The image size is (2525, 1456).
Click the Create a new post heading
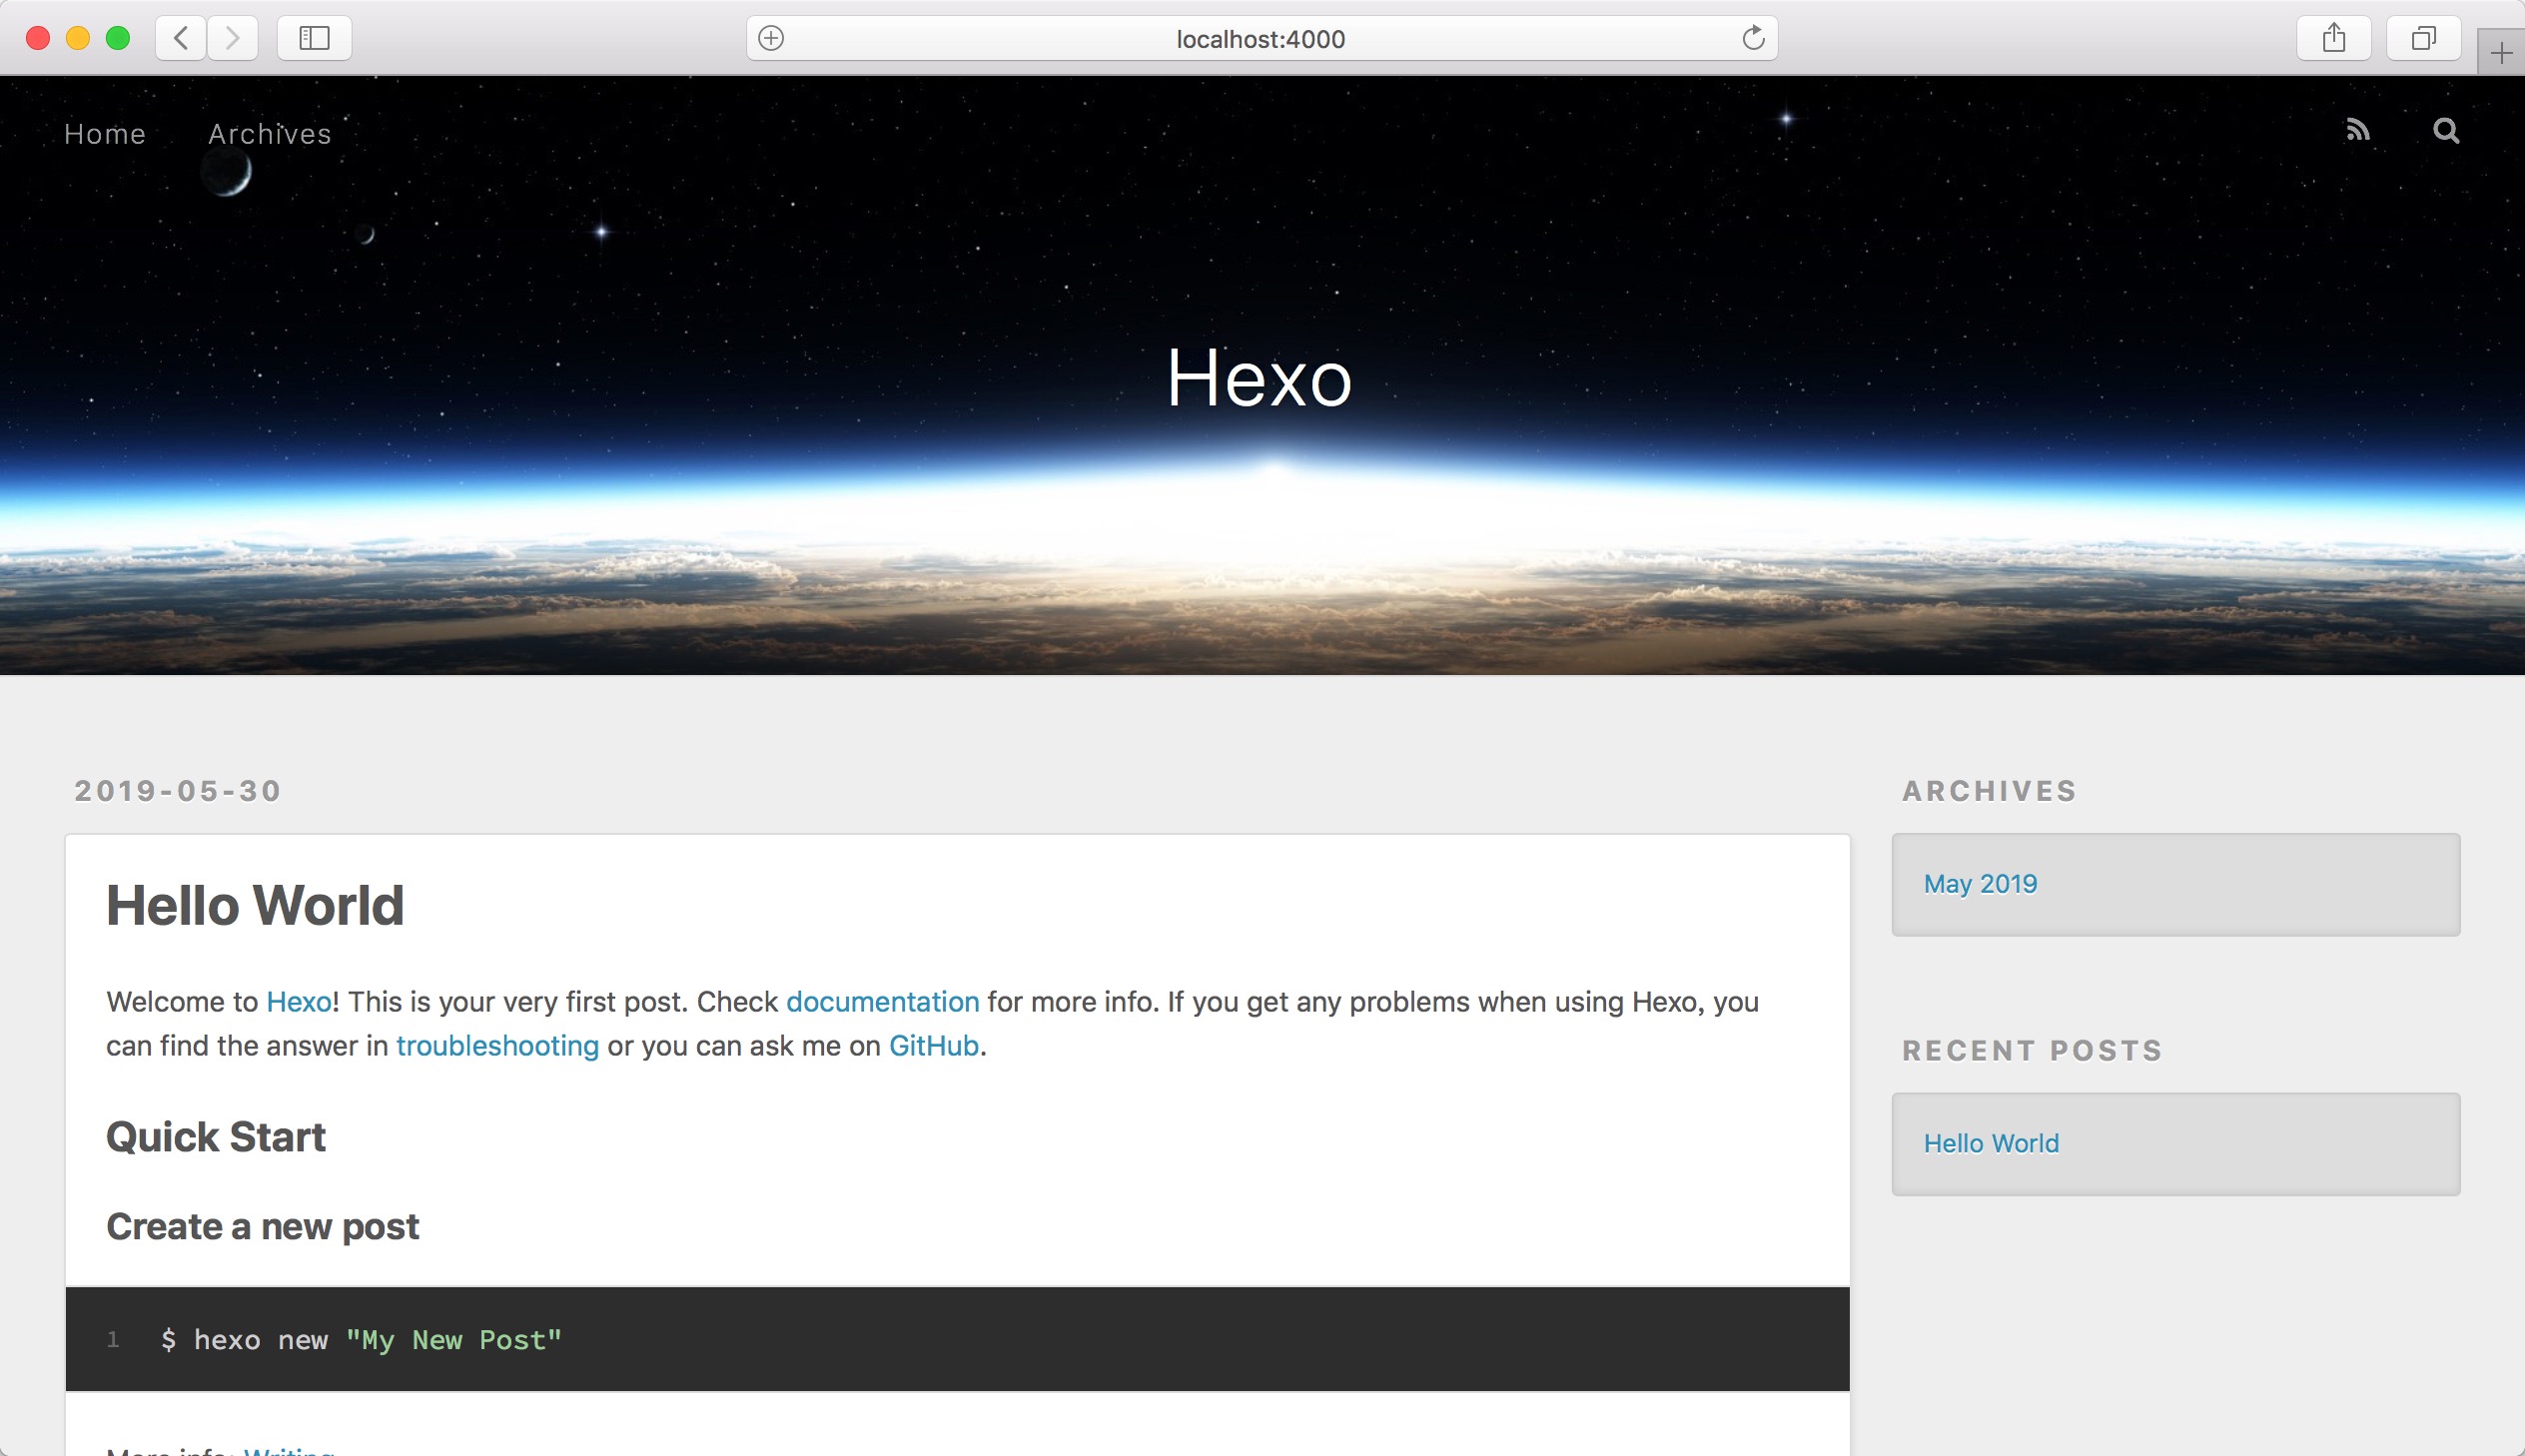click(263, 1227)
